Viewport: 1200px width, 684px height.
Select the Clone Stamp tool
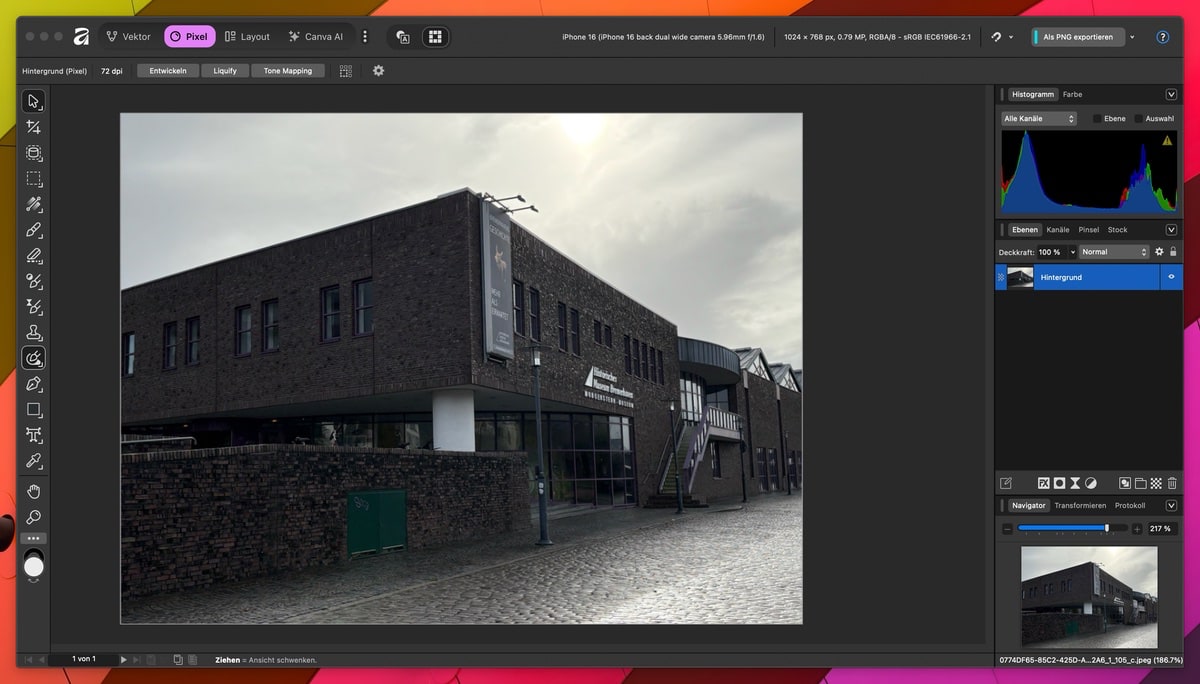click(x=34, y=333)
